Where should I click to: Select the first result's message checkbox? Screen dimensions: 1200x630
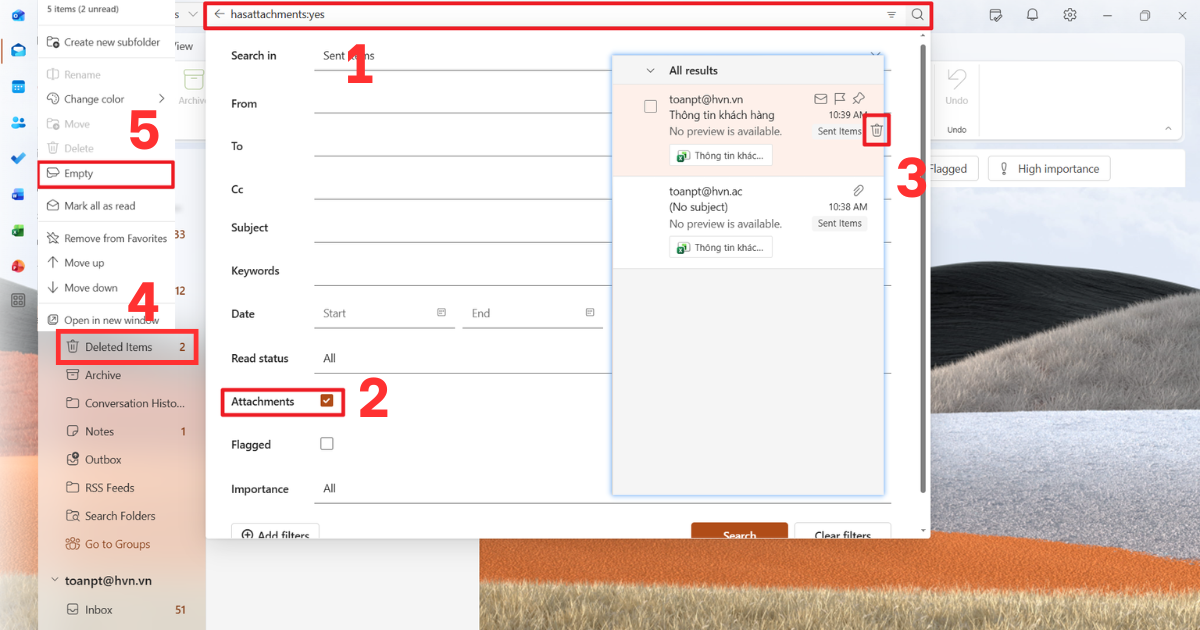[x=651, y=106]
